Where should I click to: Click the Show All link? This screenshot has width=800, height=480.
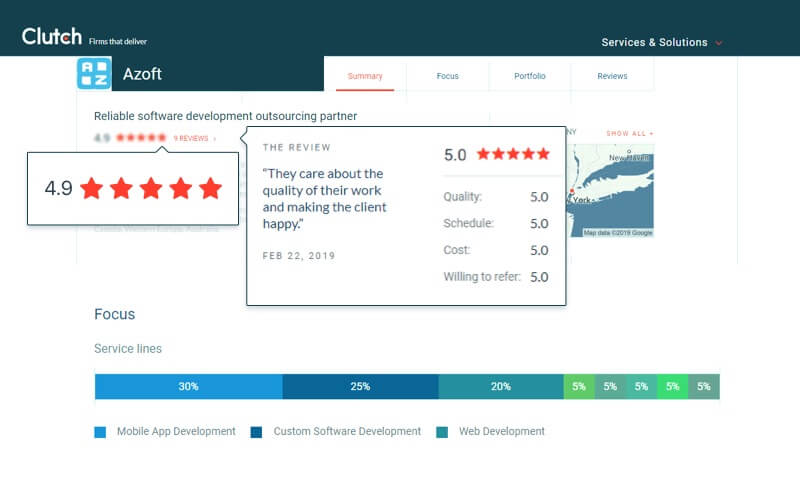tap(630, 134)
